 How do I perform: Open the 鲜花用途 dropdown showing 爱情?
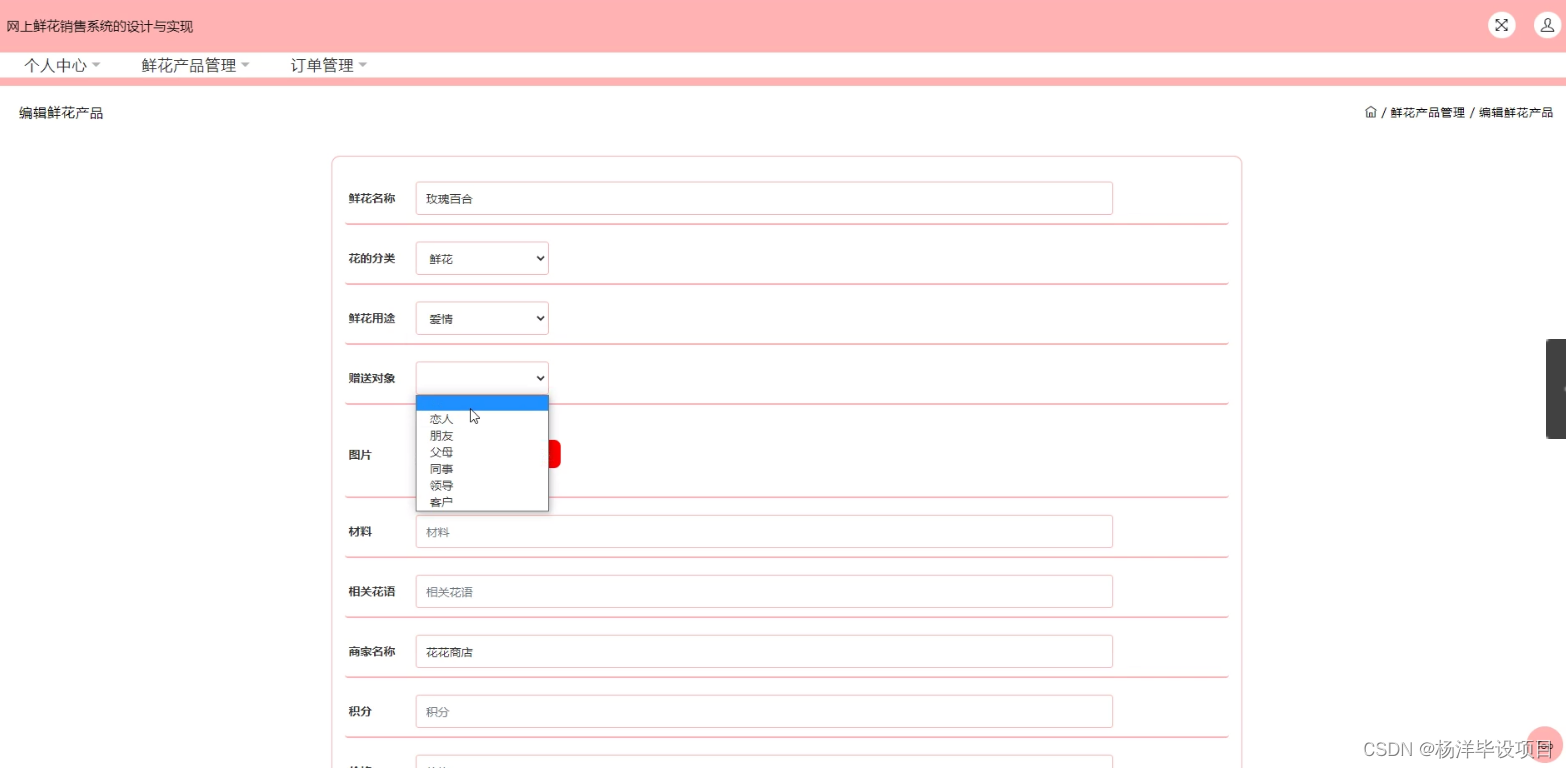click(481, 318)
